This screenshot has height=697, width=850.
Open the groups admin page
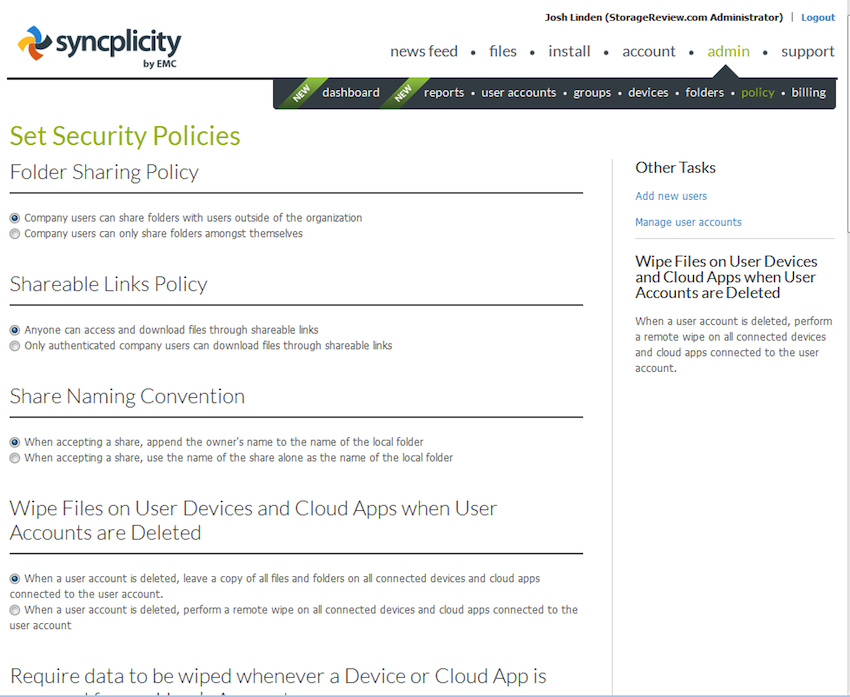[x=592, y=93]
